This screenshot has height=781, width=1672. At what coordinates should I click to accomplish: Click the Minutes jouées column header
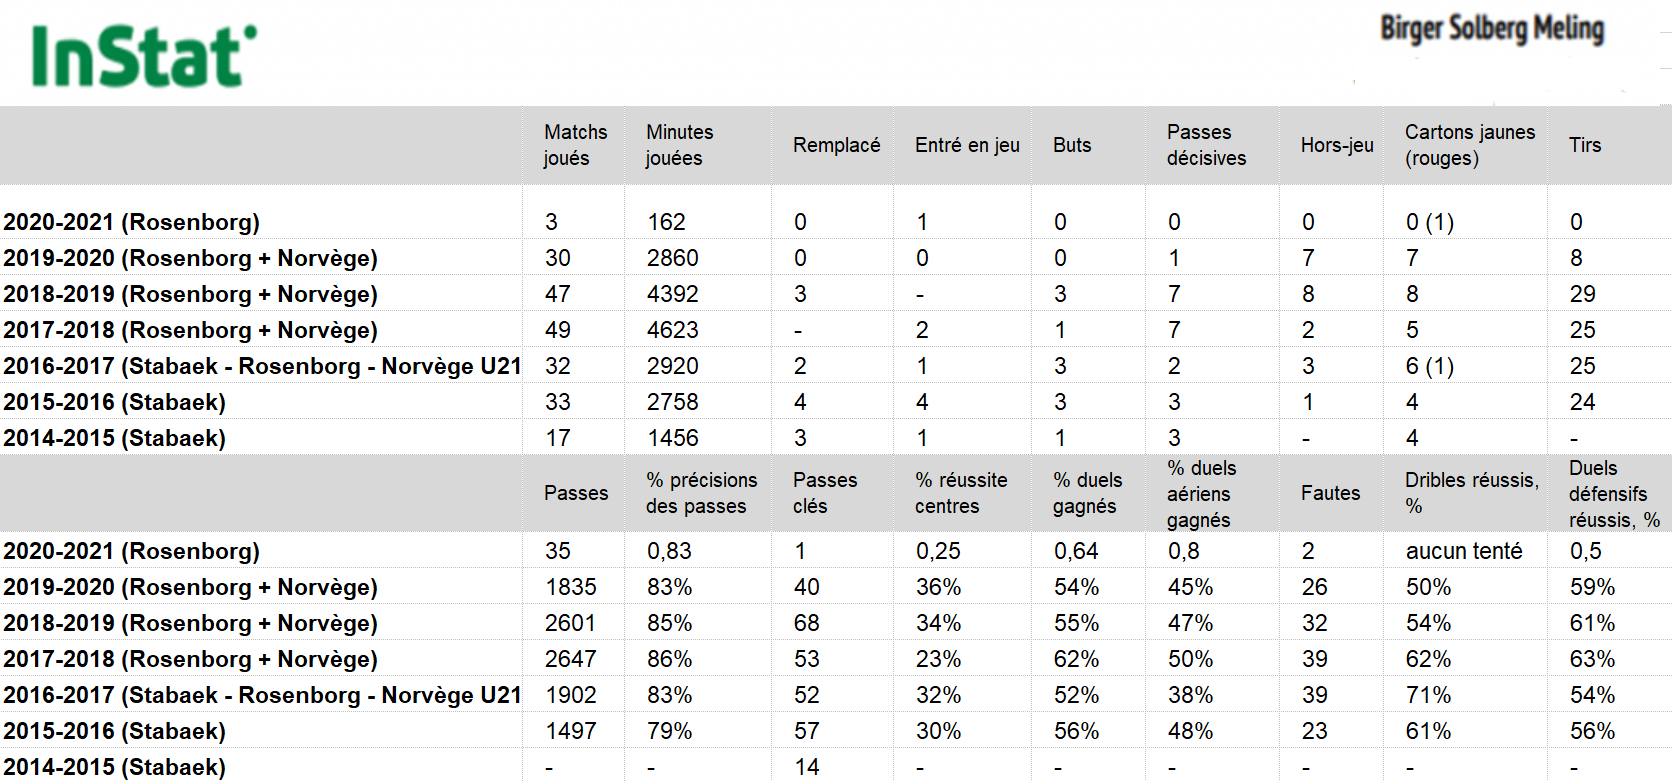(x=679, y=145)
